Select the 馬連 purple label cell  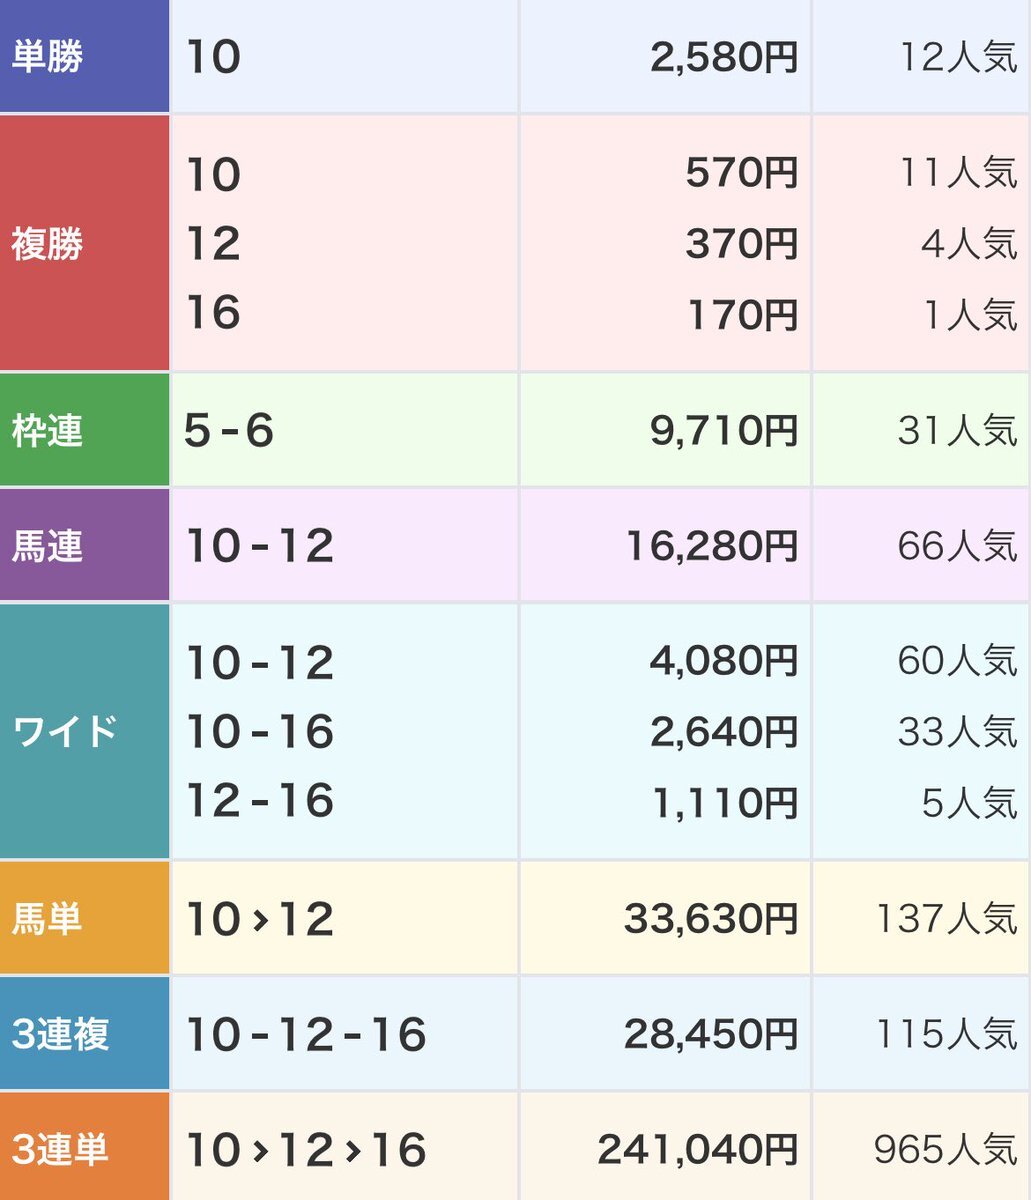(84, 545)
